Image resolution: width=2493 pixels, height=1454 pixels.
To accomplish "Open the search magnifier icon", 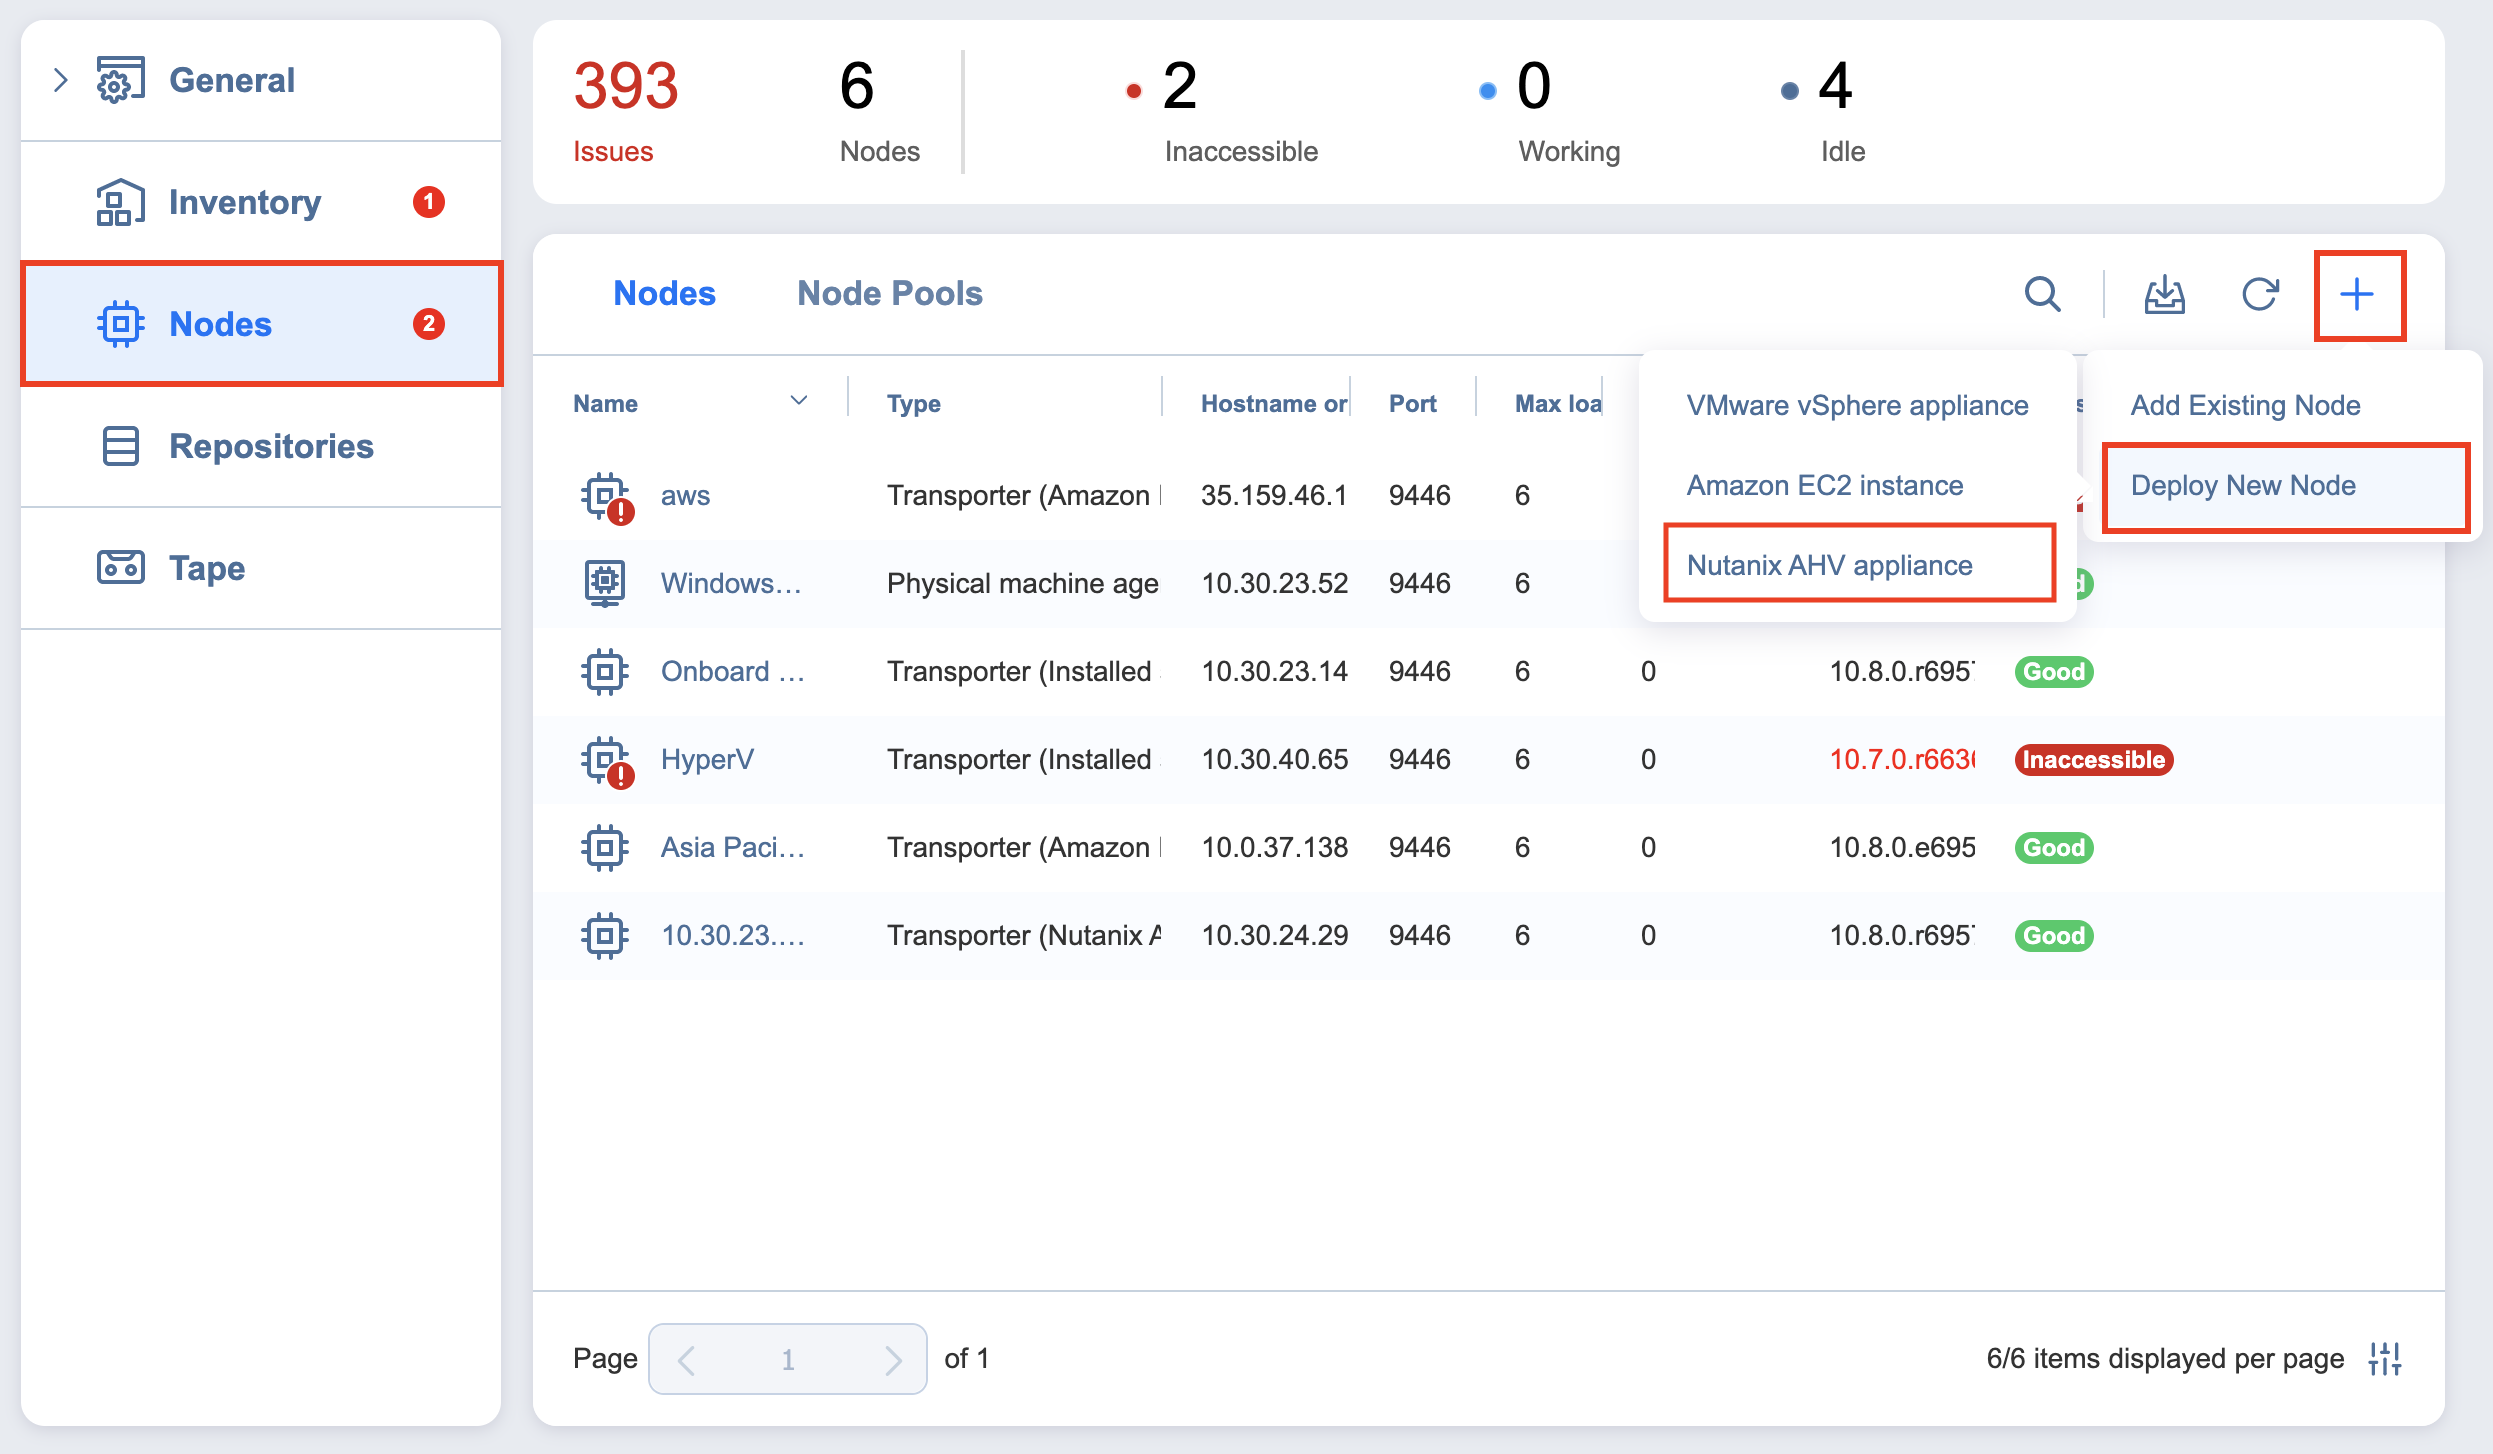I will pyautogui.click(x=2043, y=294).
